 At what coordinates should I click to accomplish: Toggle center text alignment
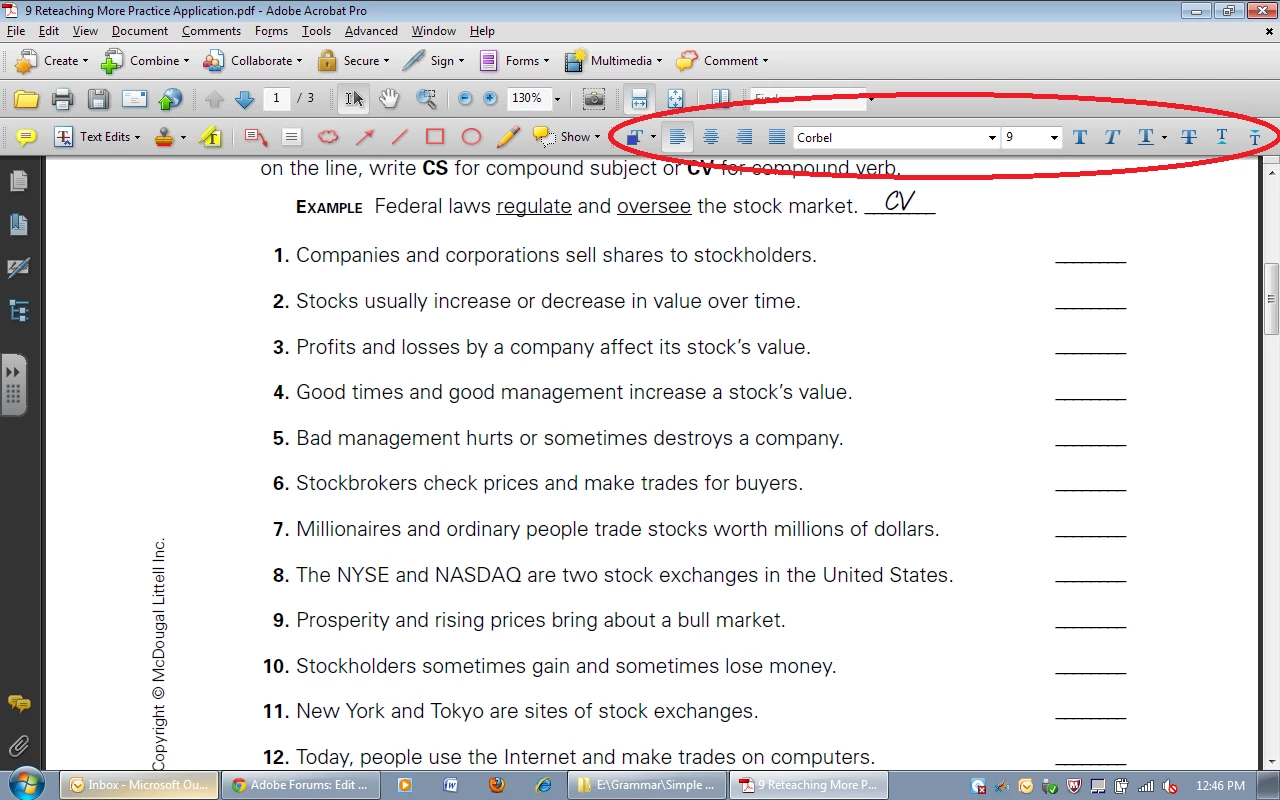coord(711,137)
